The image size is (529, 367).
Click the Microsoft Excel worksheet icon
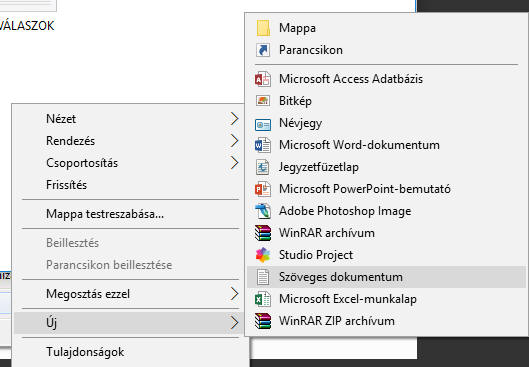click(x=263, y=299)
